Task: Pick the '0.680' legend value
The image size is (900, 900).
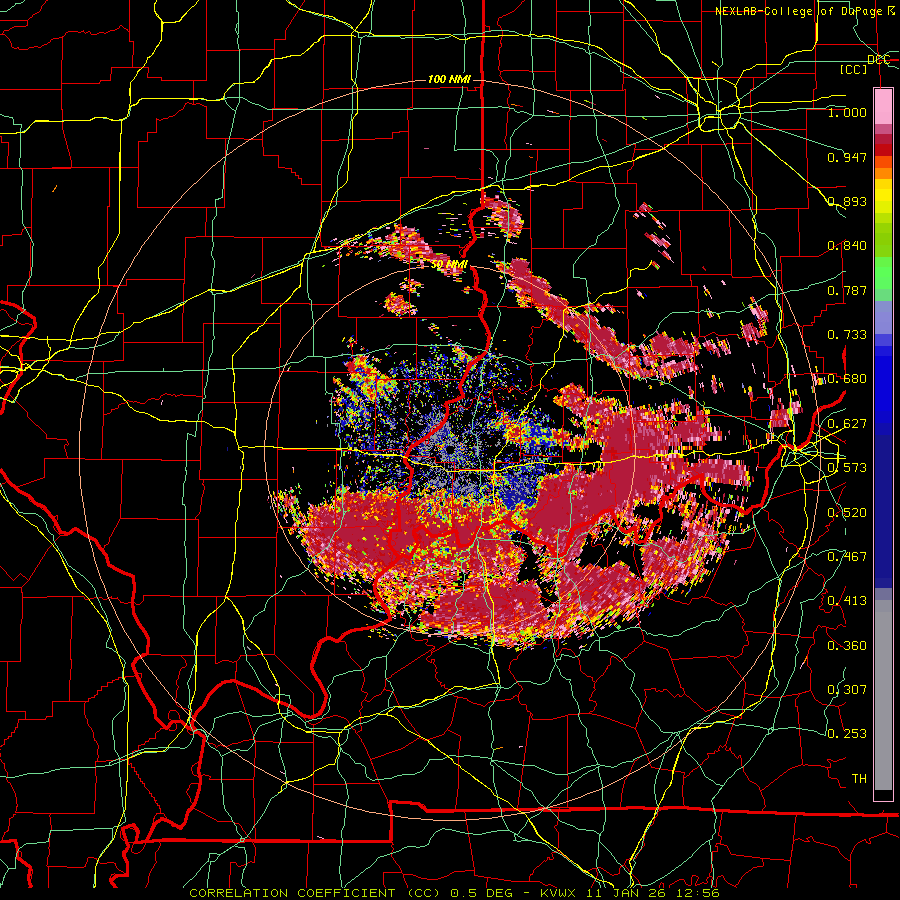Action: (x=847, y=379)
